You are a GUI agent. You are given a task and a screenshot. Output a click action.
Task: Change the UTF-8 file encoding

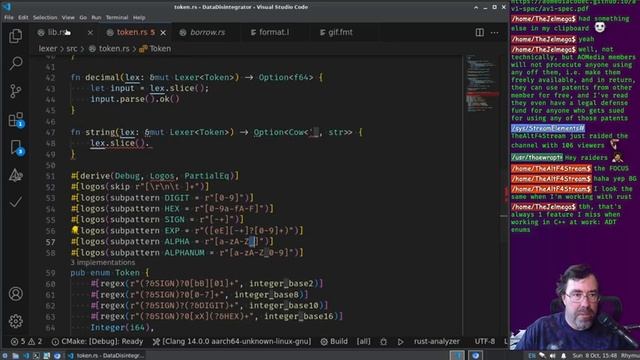click(x=484, y=341)
